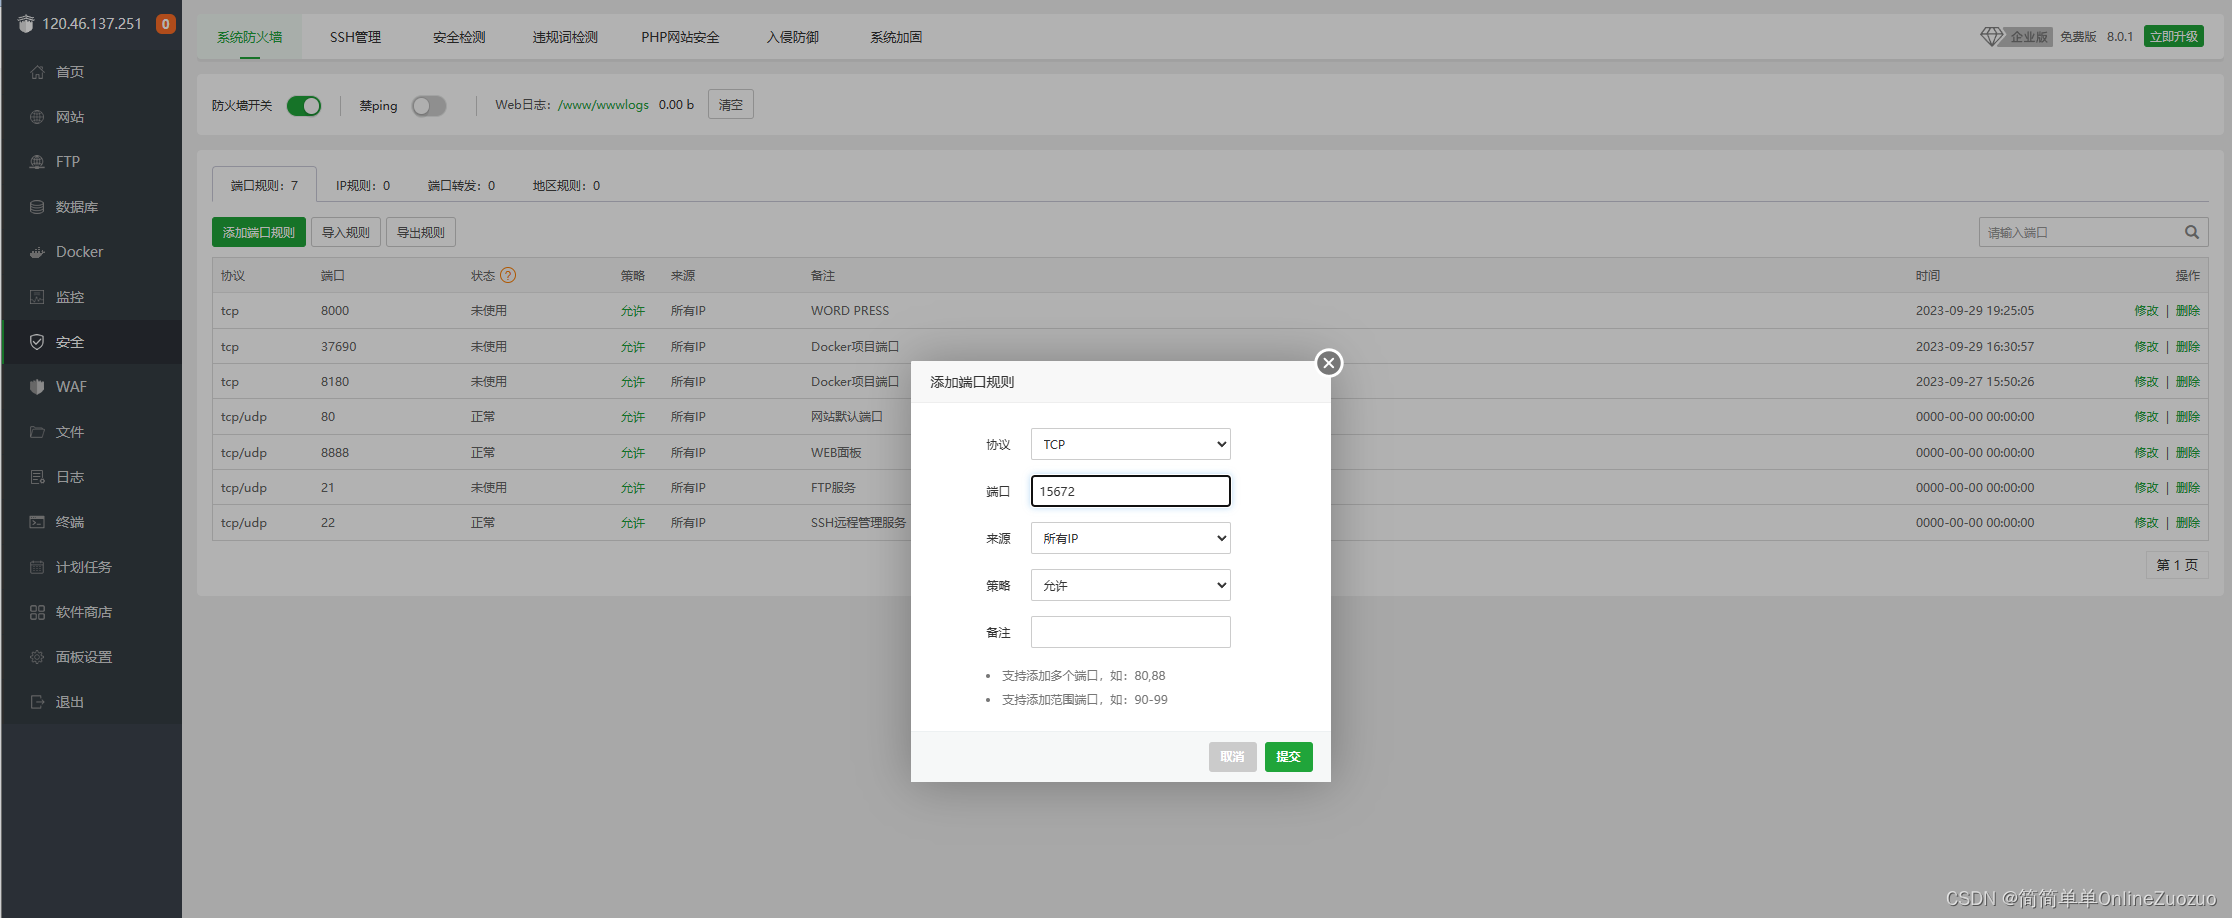Click the shield icon beside 安全
This screenshot has width=2232, height=918.
tap(37, 342)
